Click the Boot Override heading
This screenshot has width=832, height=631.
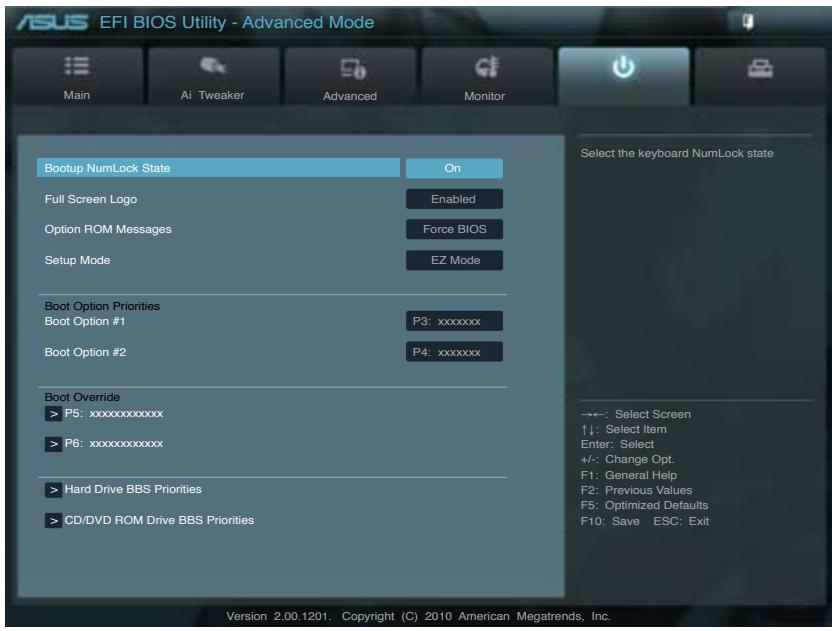(x=82, y=397)
